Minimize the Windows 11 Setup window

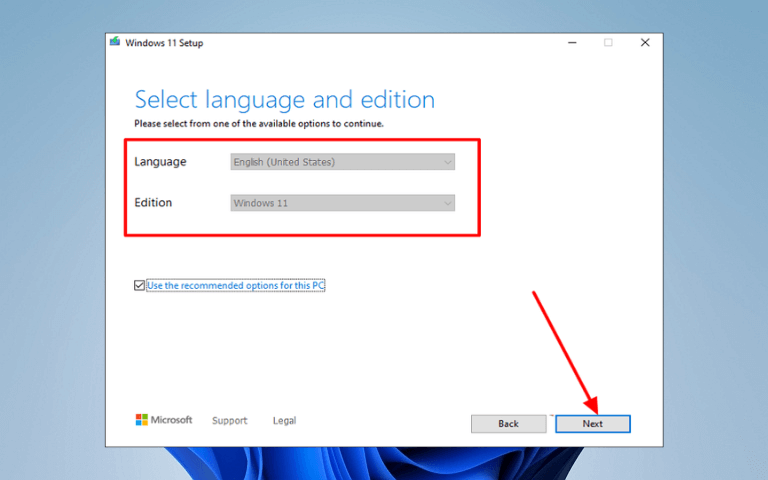tap(572, 43)
